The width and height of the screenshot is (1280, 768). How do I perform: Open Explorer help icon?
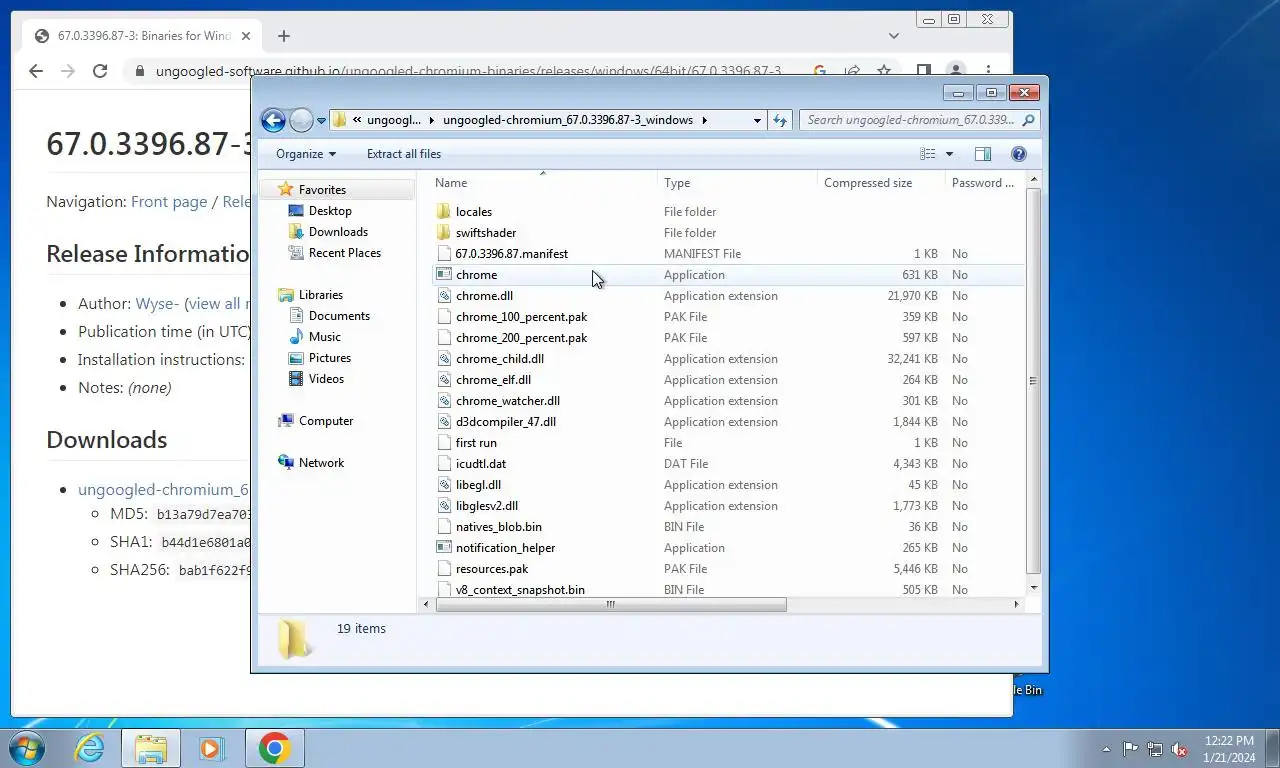[x=1019, y=154]
